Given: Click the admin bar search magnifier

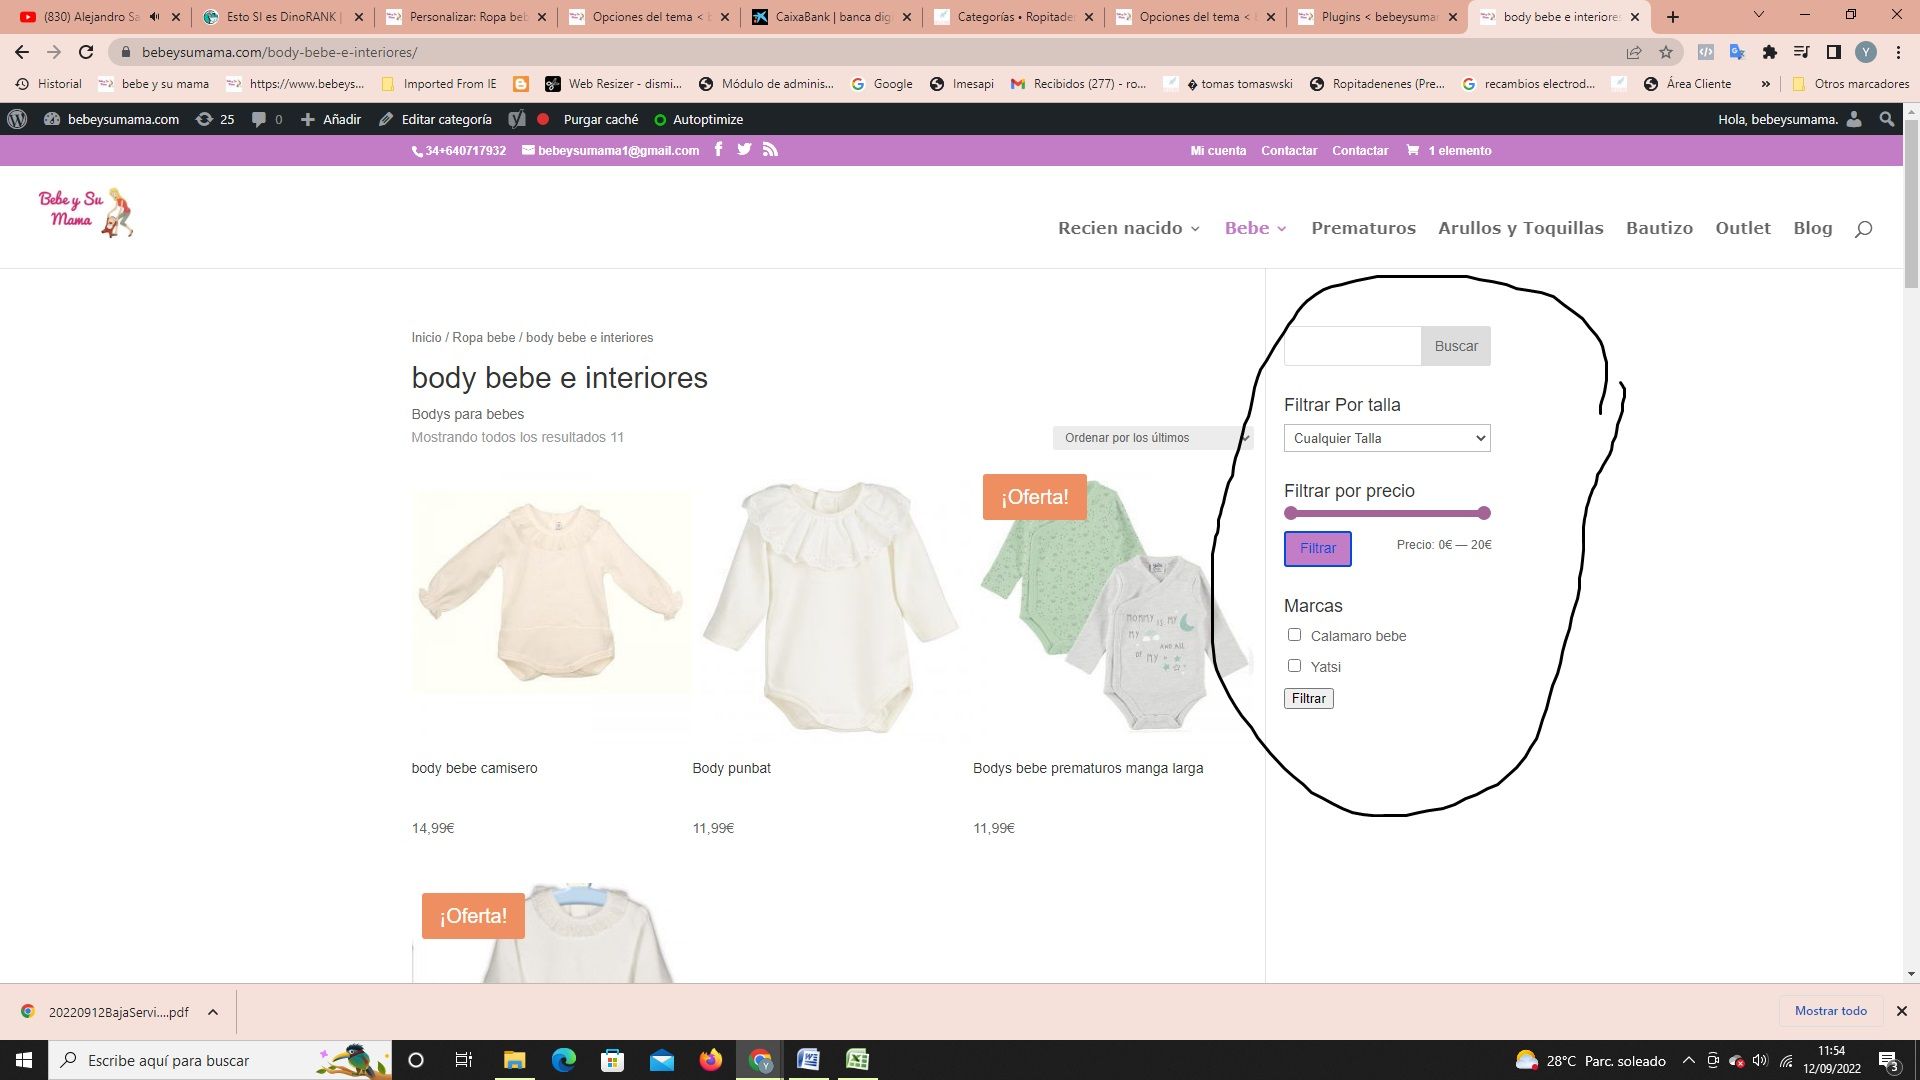Looking at the screenshot, I should coord(1886,119).
